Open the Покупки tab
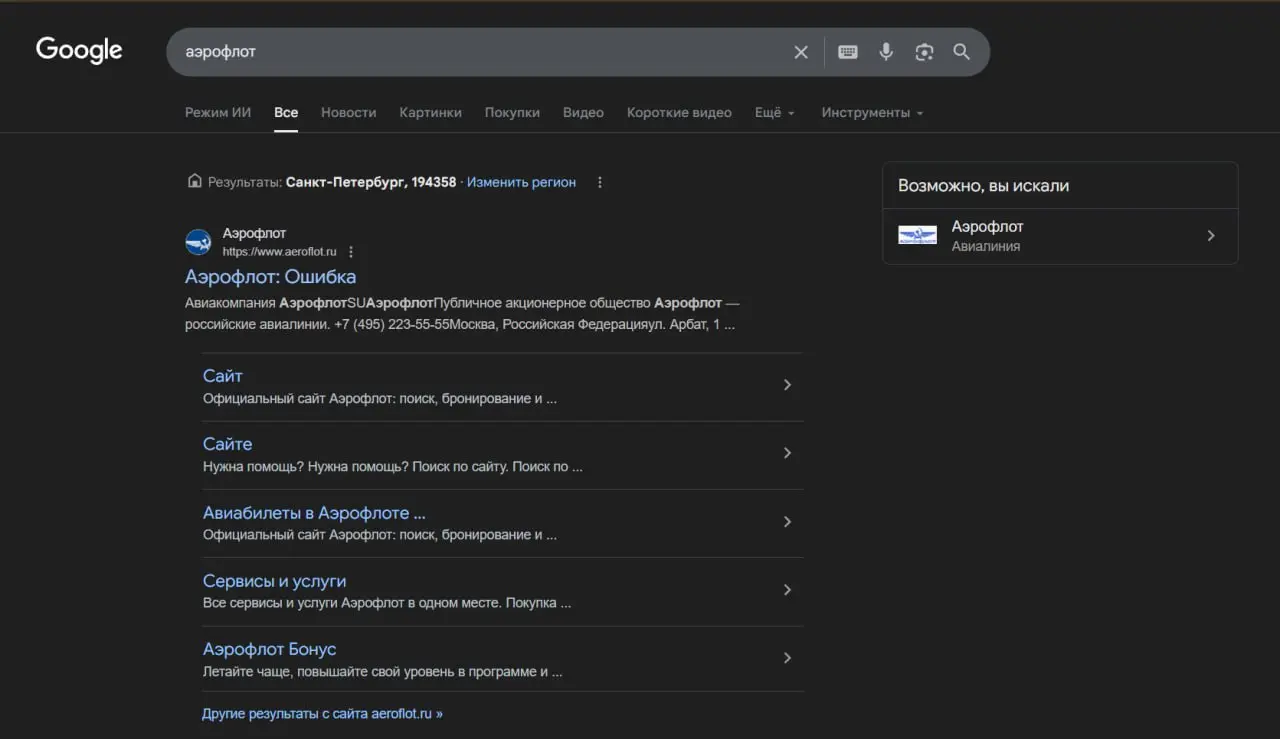The width and height of the screenshot is (1280, 739). click(512, 113)
